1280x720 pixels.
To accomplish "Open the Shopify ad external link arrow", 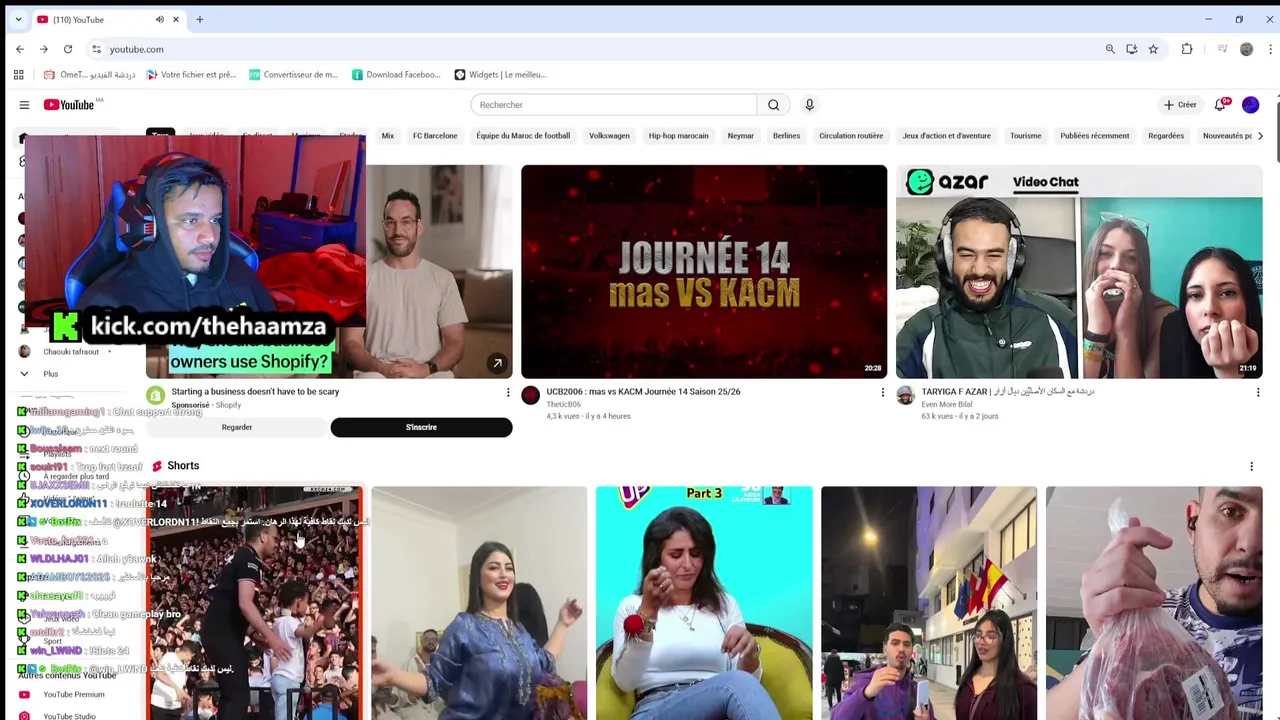I will click(x=496, y=363).
